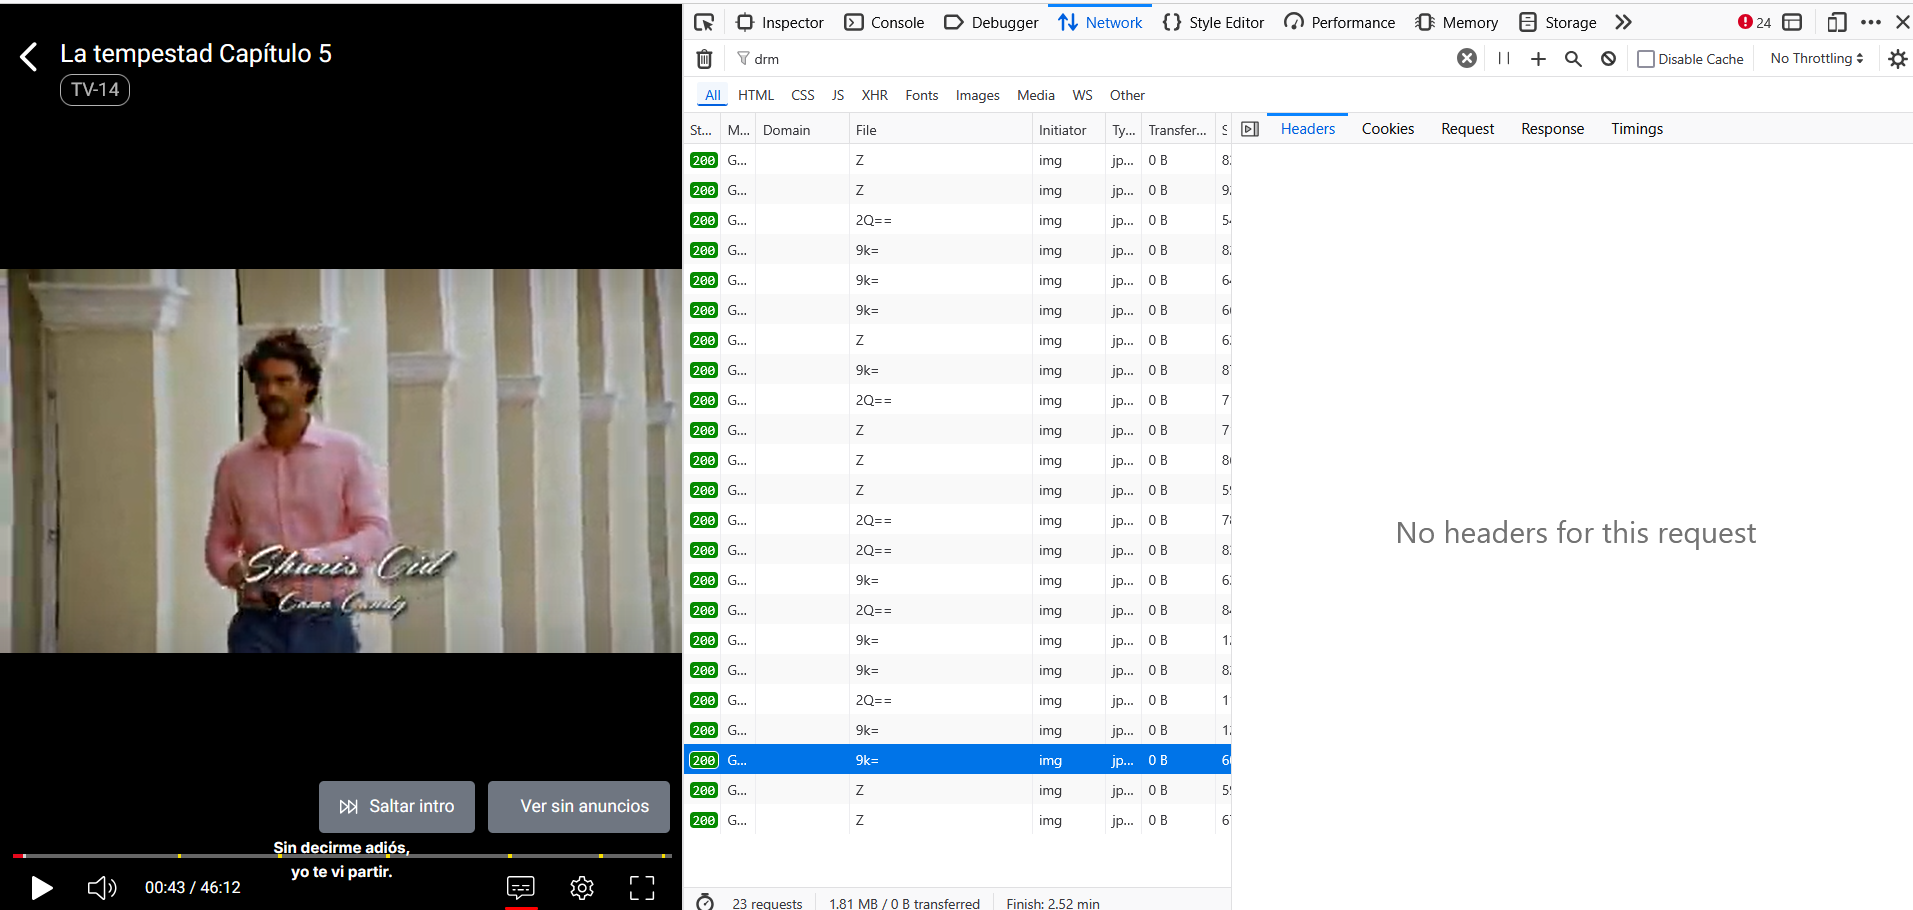Filter requests by CSS
The height and width of the screenshot is (910, 1913).
803,95
